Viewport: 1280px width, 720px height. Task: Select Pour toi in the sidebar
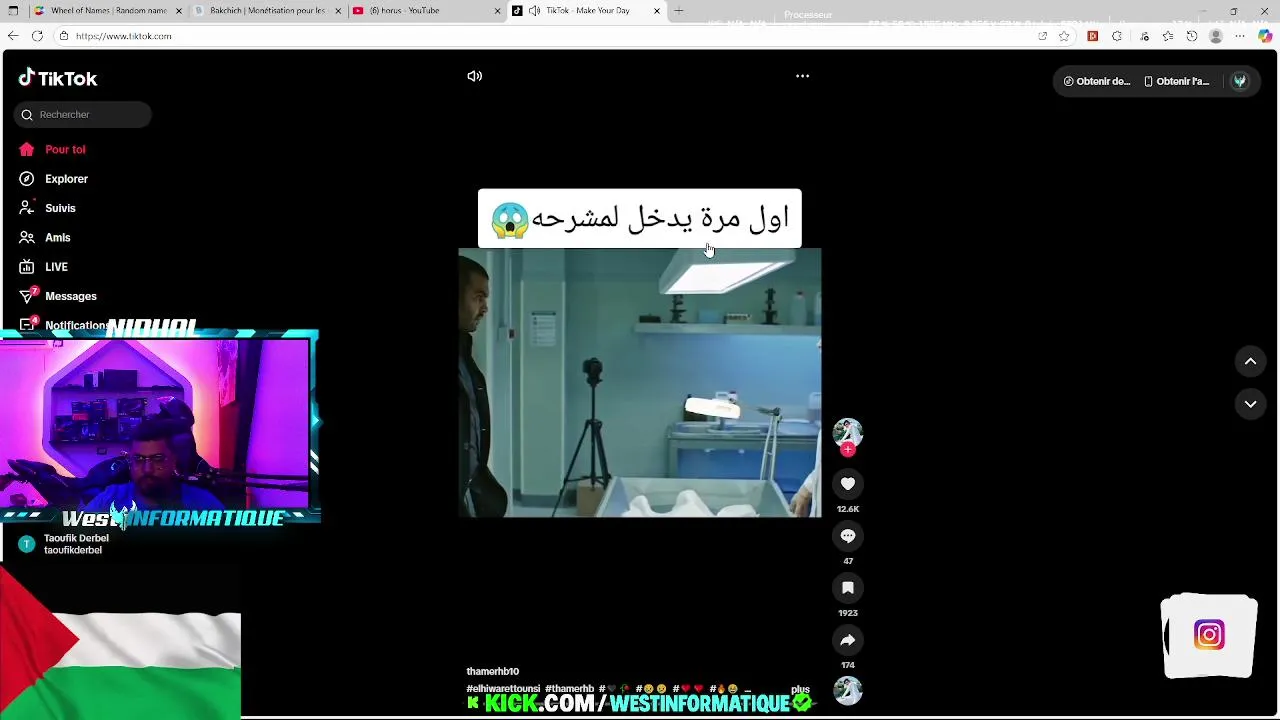tap(65, 149)
